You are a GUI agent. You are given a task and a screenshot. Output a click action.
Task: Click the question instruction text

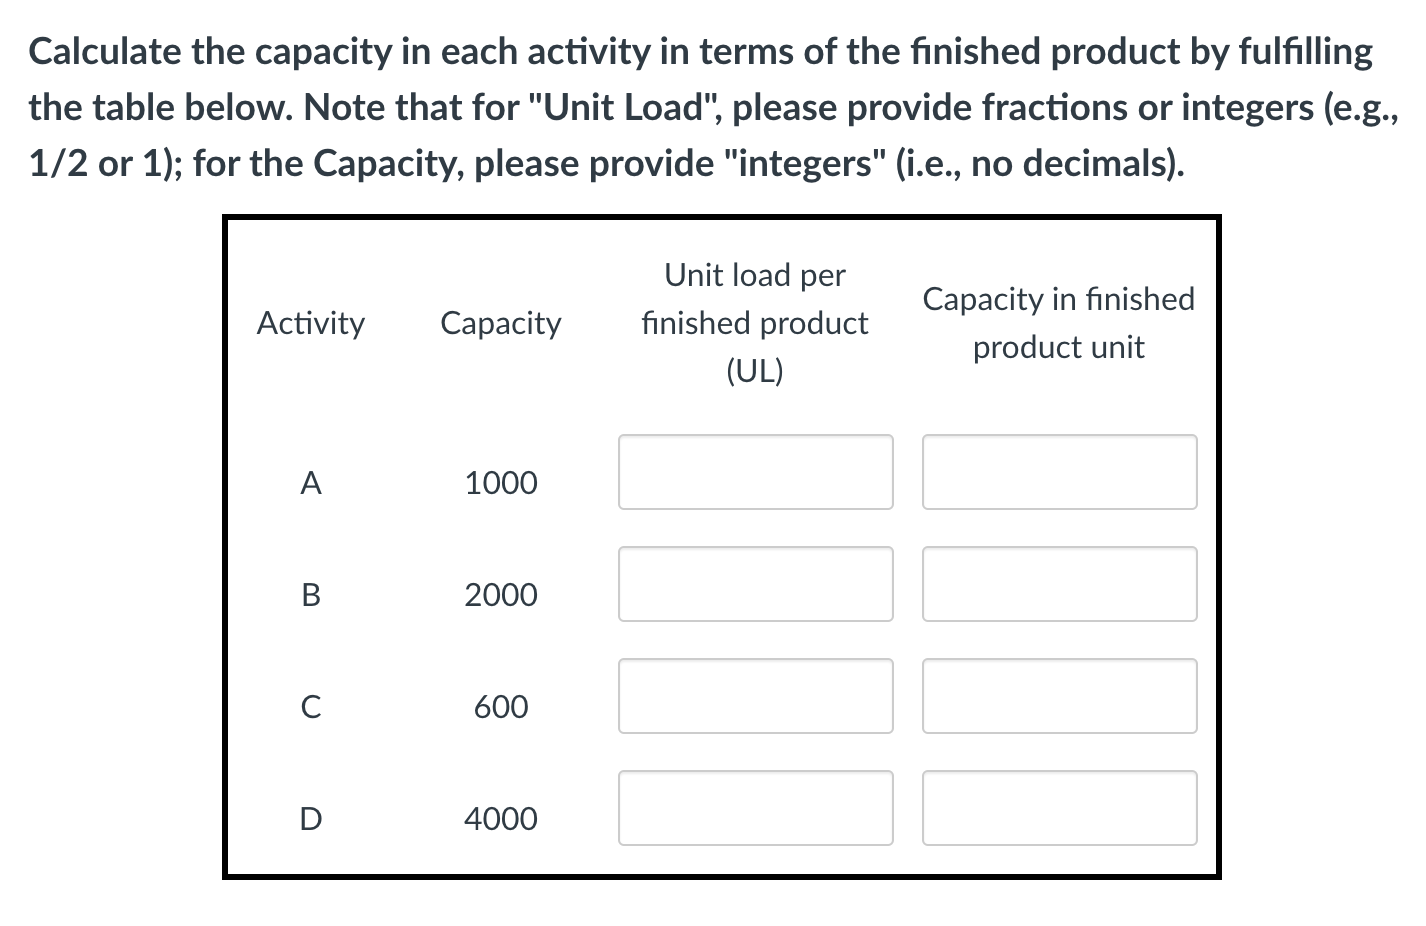point(700,105)
